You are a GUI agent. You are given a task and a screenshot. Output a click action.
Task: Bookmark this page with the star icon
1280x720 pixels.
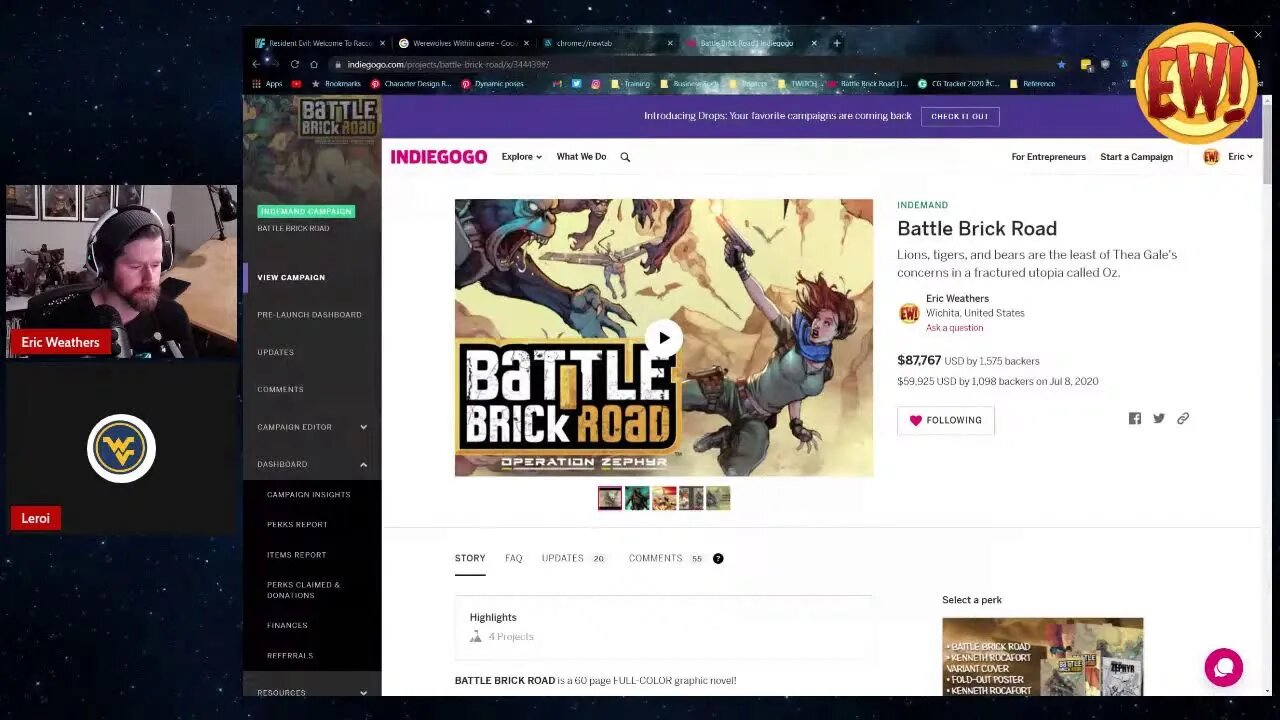1061,64
